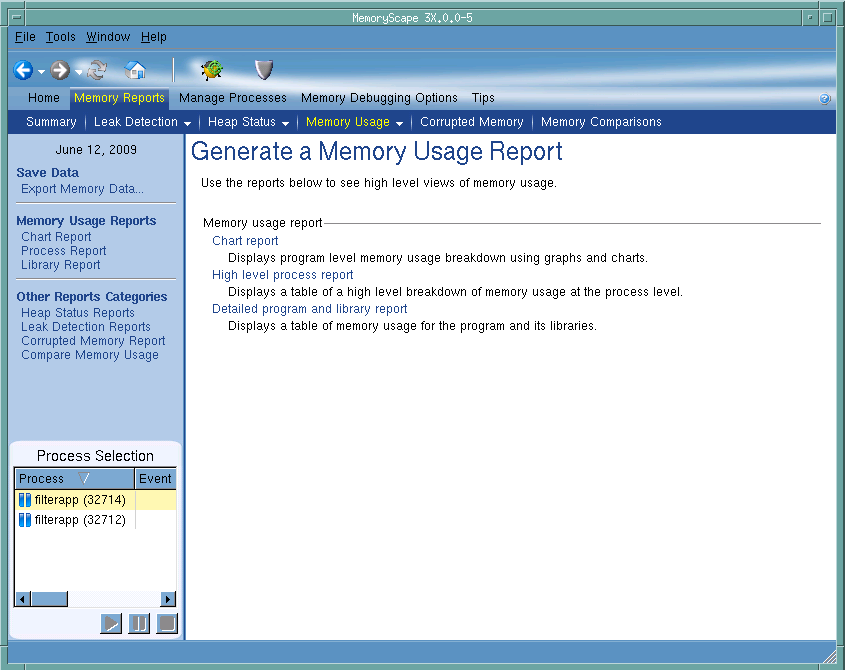Click the Forward navigation arrow
This screenshot has width=845, height=670.
tap(60, 70)
